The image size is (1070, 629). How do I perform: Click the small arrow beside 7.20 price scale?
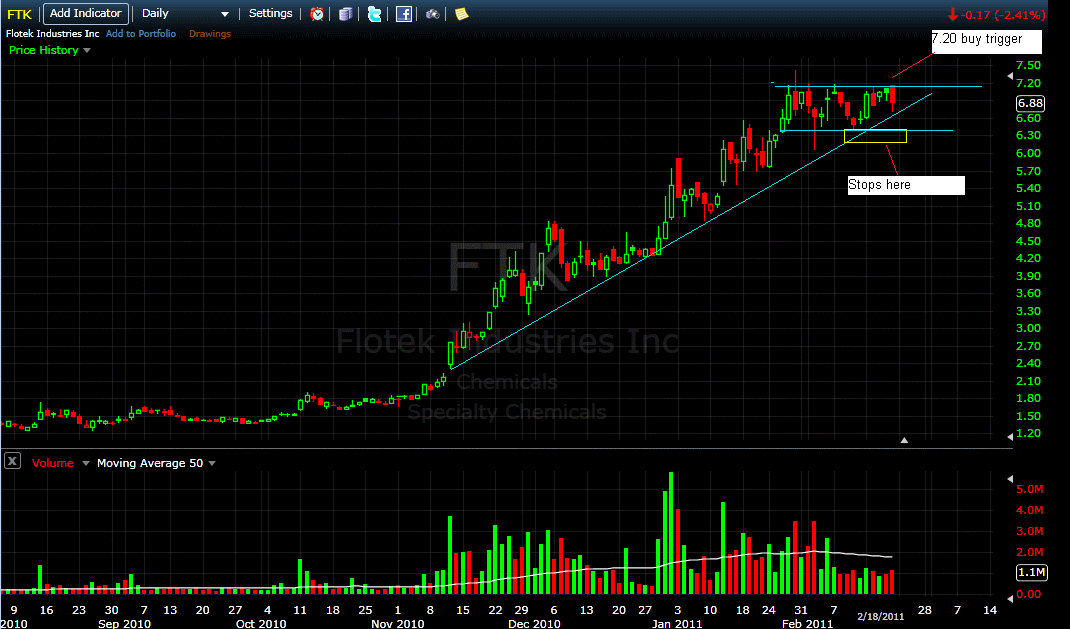tap(1010, 76)
